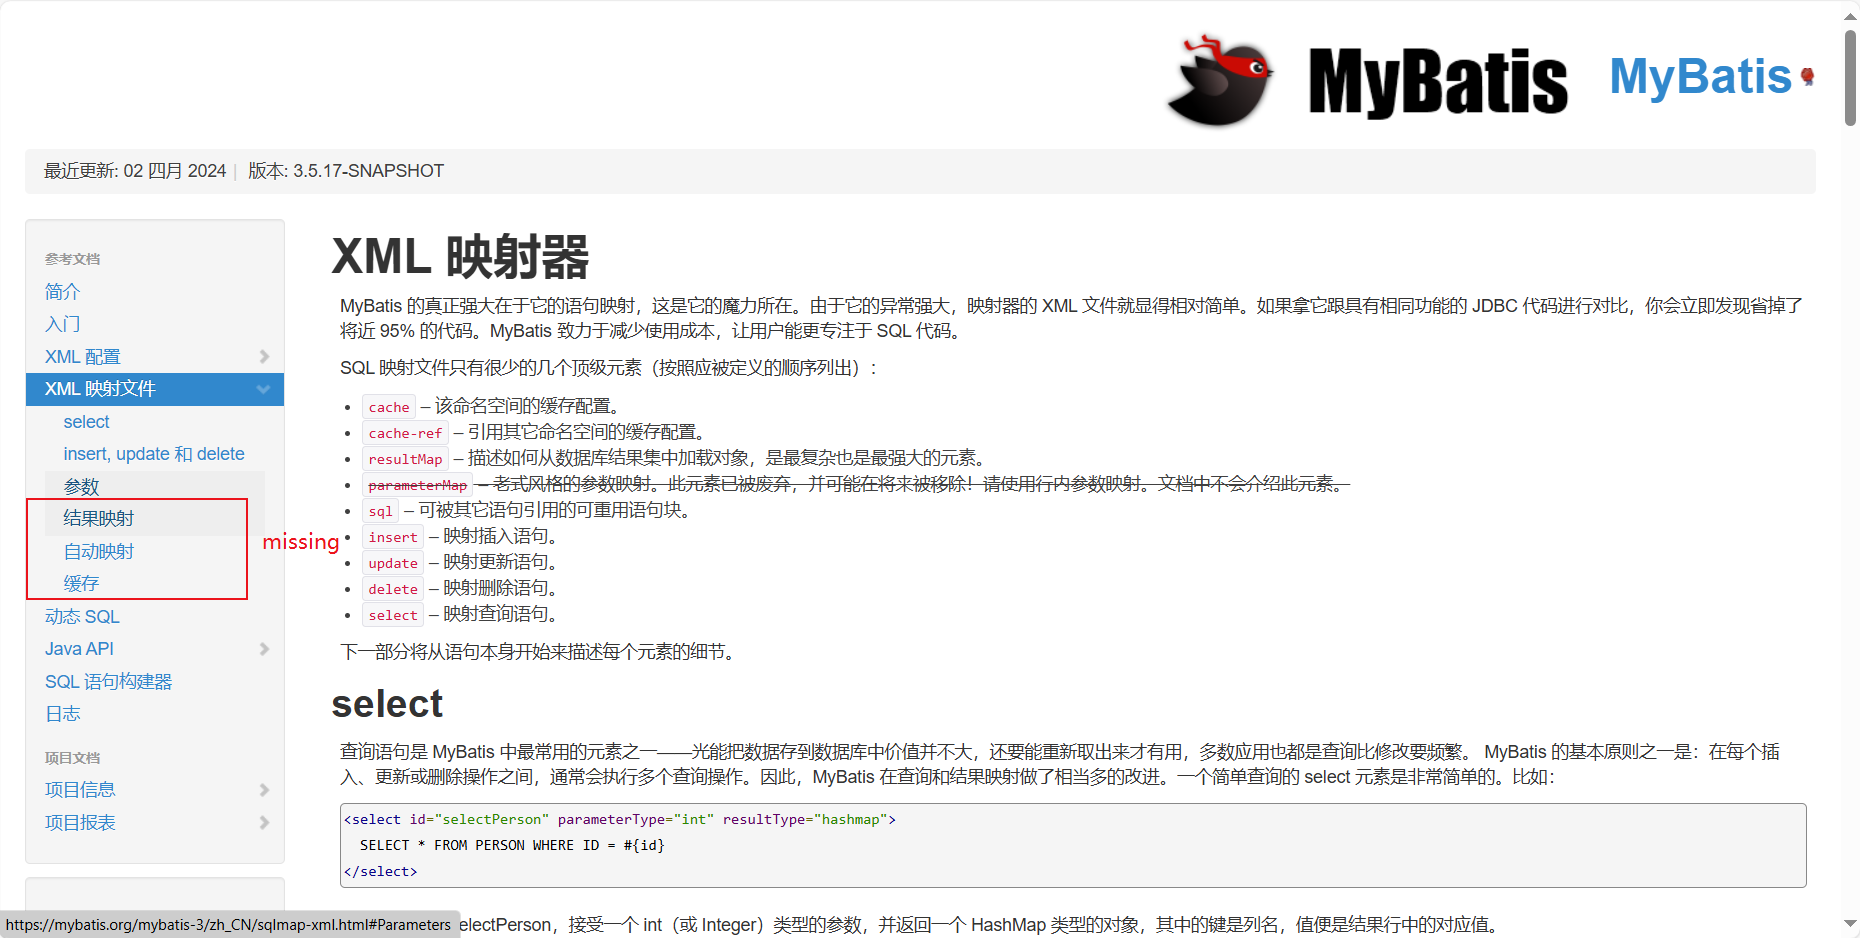Image resolution: width=1860 pixels, height=938 pixels.
Task: Click the XML 映射器 page heading
Action: click(460, 257)
